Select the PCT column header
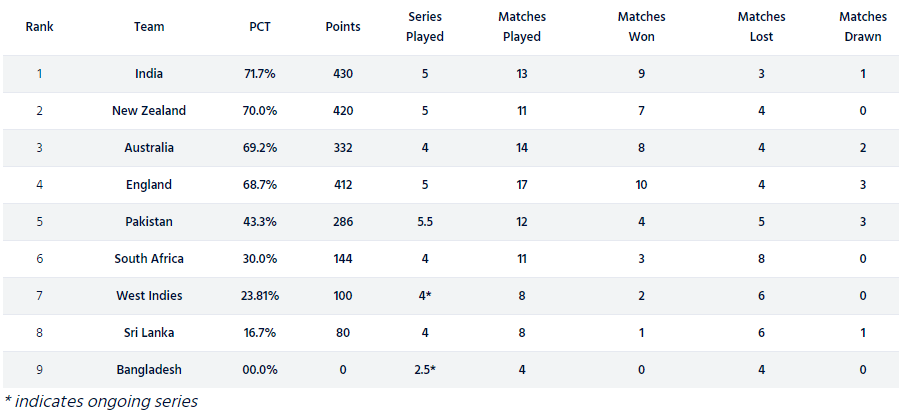The height and width of the screenshot is (419, 899). 260,27
